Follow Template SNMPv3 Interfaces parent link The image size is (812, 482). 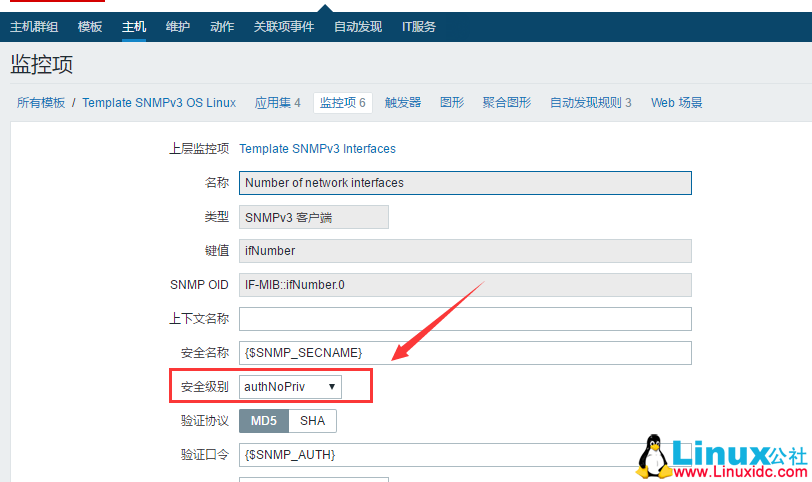click(317, 149)
